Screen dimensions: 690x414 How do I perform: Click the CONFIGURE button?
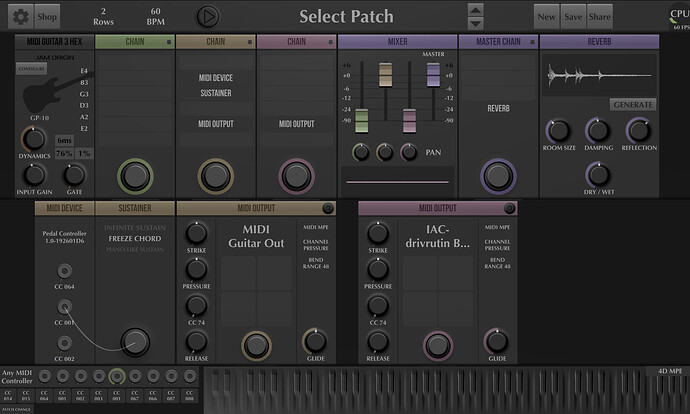coord(32,69)
